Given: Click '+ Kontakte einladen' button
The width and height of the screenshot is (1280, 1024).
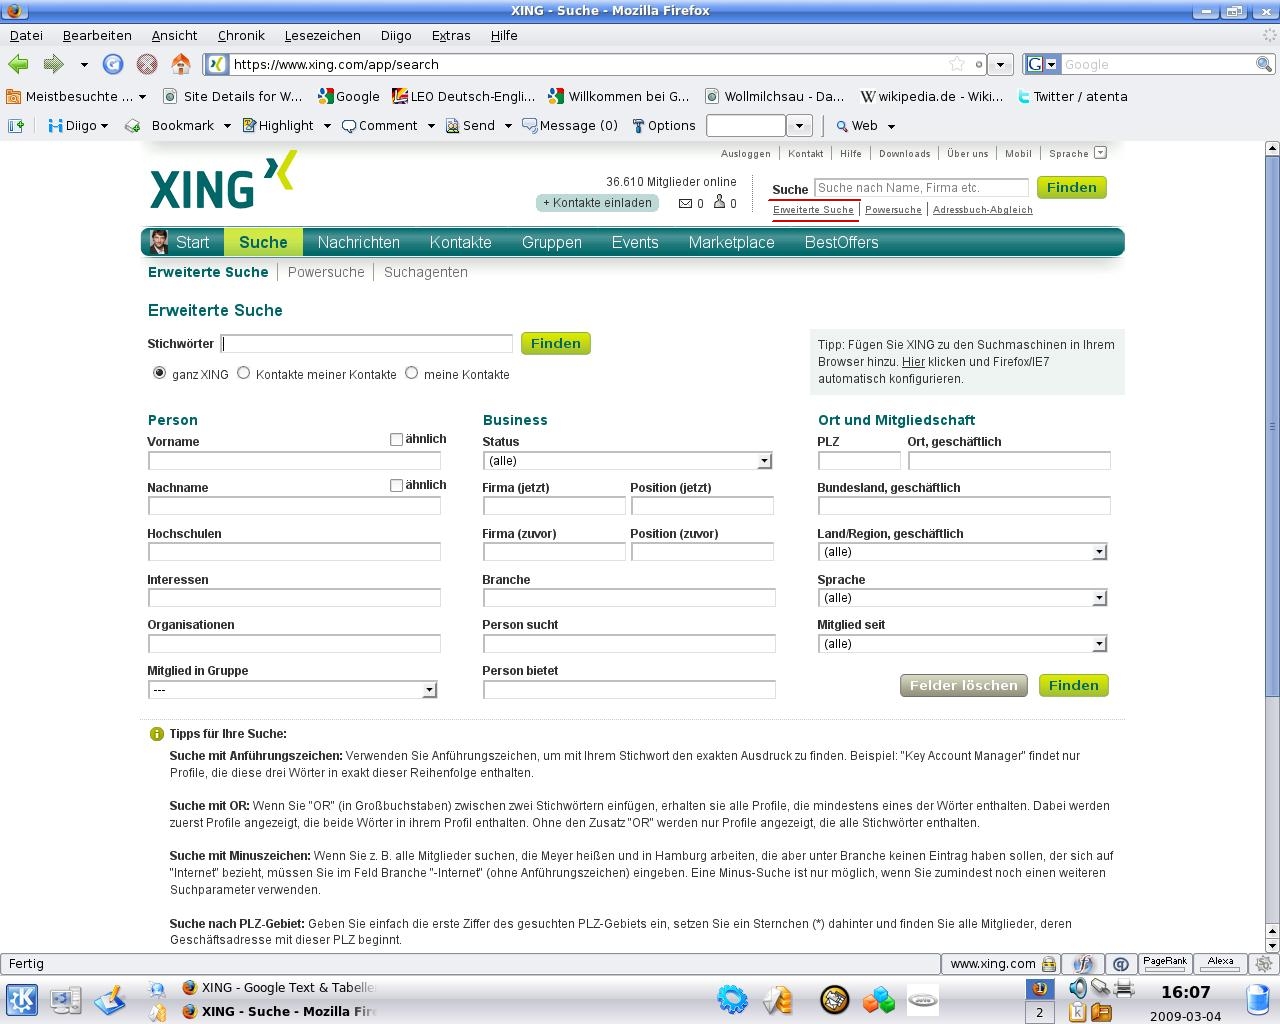Looking at the screenshot, I should (x=598, y=203).
